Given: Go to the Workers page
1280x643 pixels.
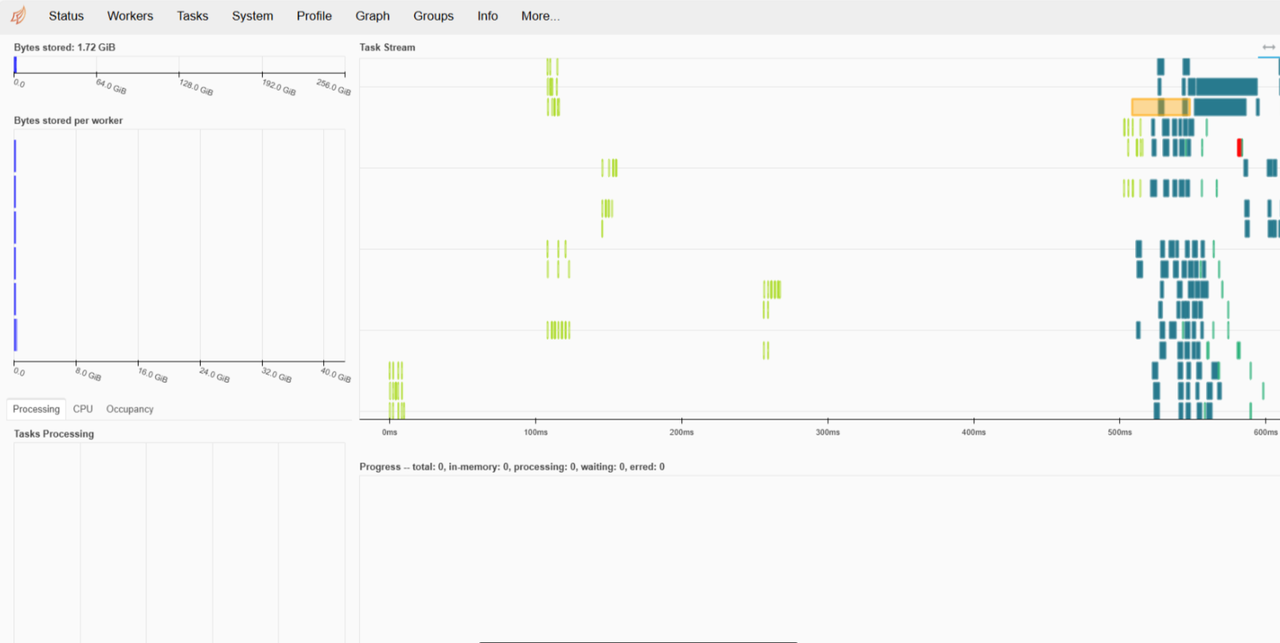Looking at the screenshot, I should tap(130, 16).
